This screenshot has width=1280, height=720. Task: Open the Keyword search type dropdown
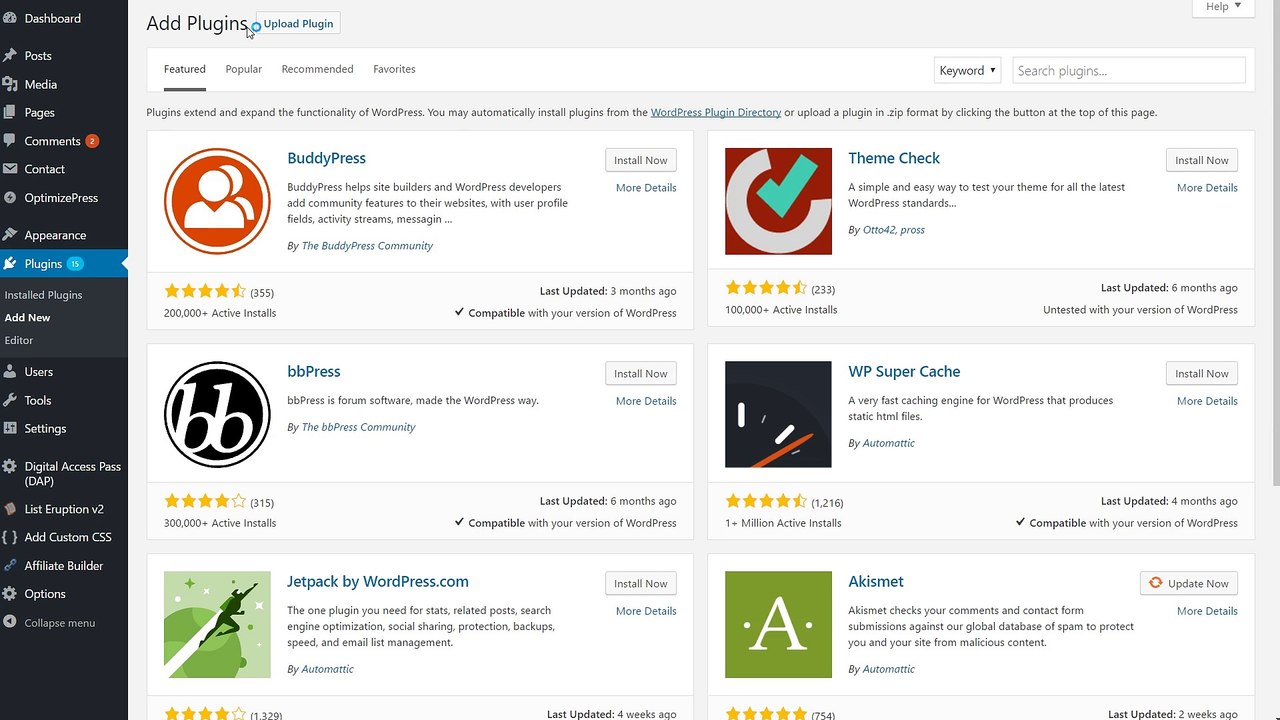(967, 70)
